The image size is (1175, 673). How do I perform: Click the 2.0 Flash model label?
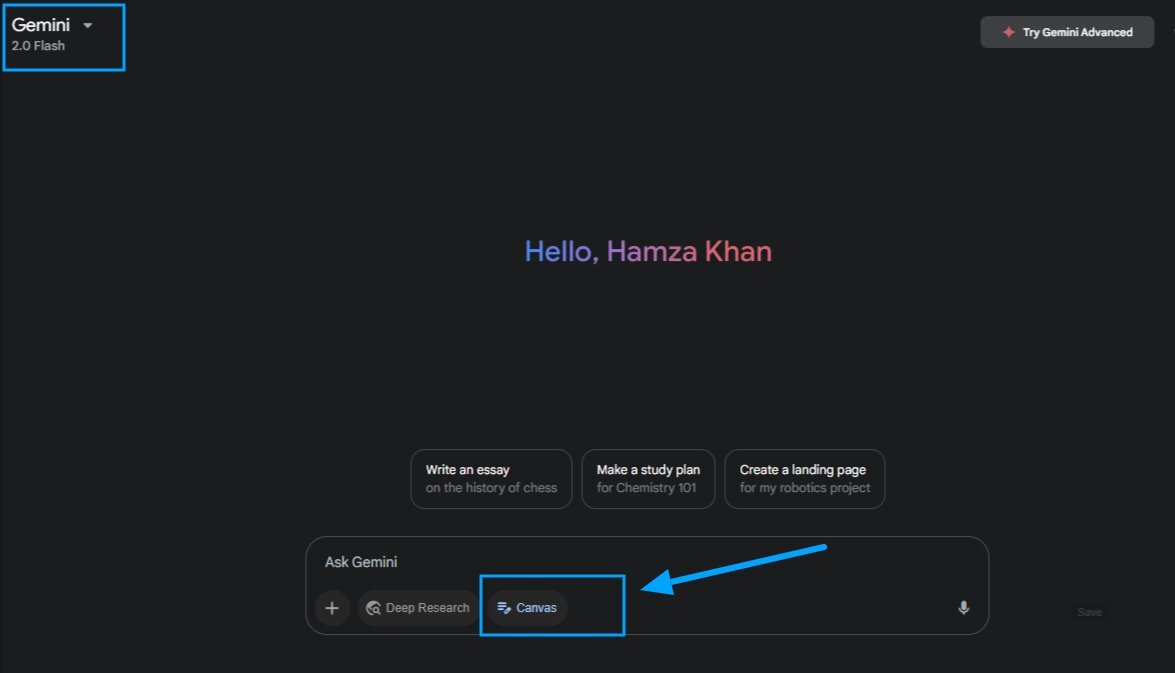click(x=38, y=46)
